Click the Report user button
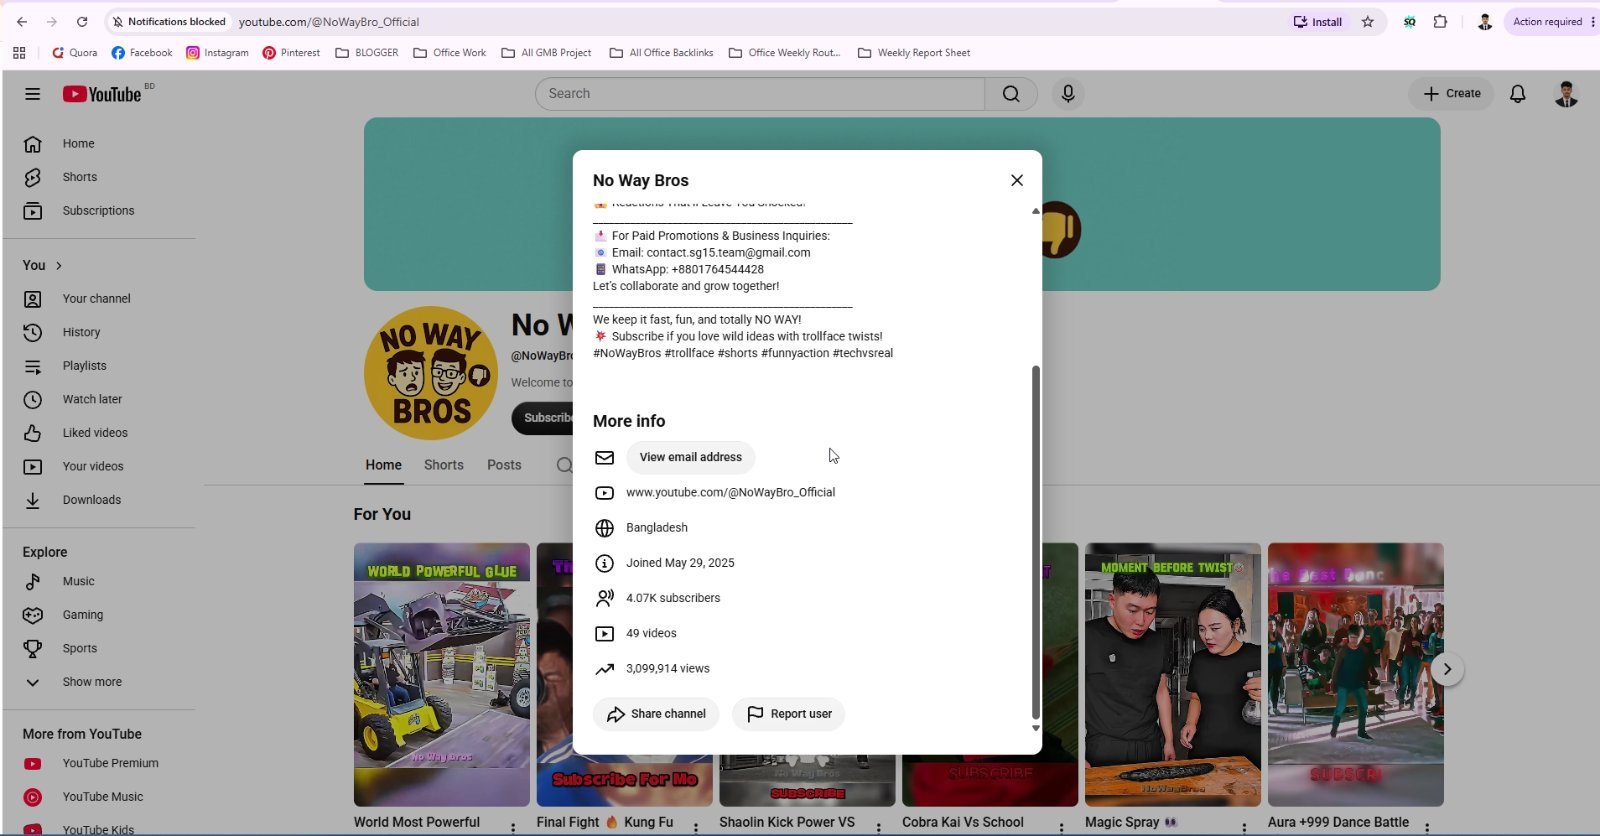The width and height of the screenshot is (1600, 836). click(789, 714)
